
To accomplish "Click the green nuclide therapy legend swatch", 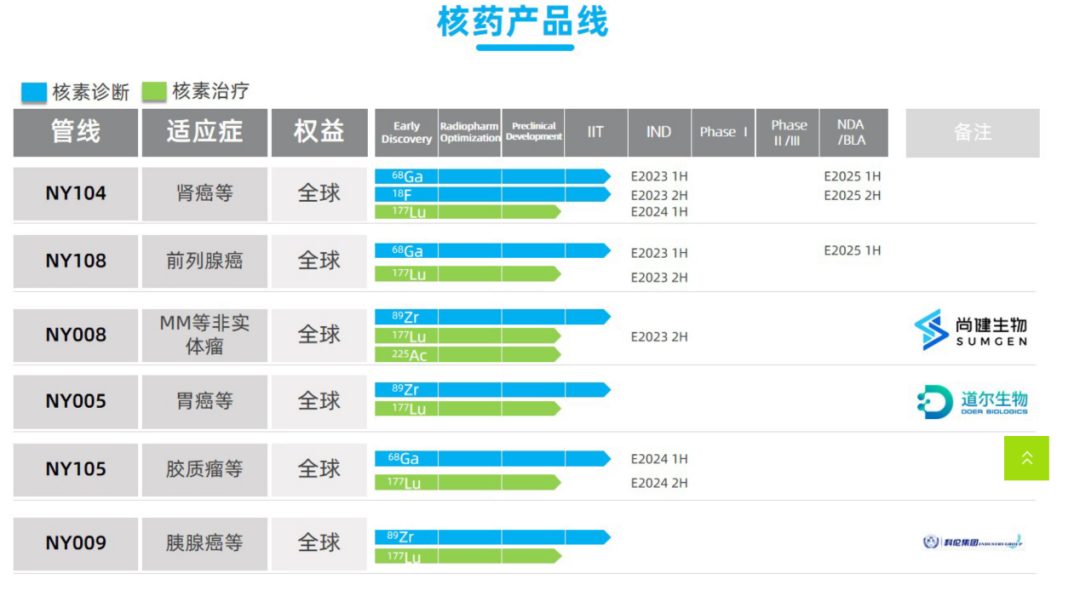I will tap(154, 92).
